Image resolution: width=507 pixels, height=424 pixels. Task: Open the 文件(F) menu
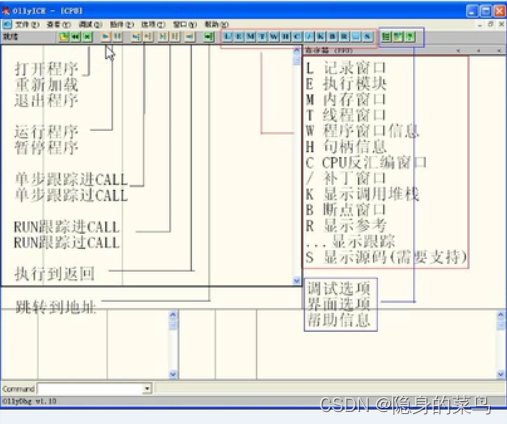click(27, 25)
